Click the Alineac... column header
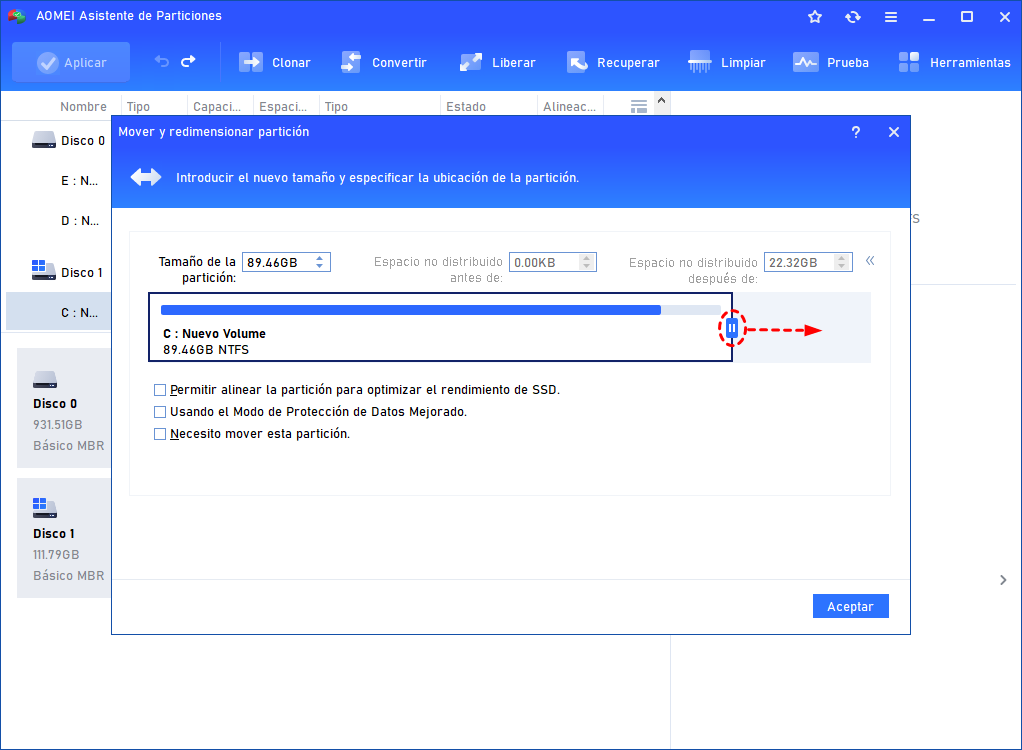The height and width of the screenshot is (750, 1022). (569, 107)
